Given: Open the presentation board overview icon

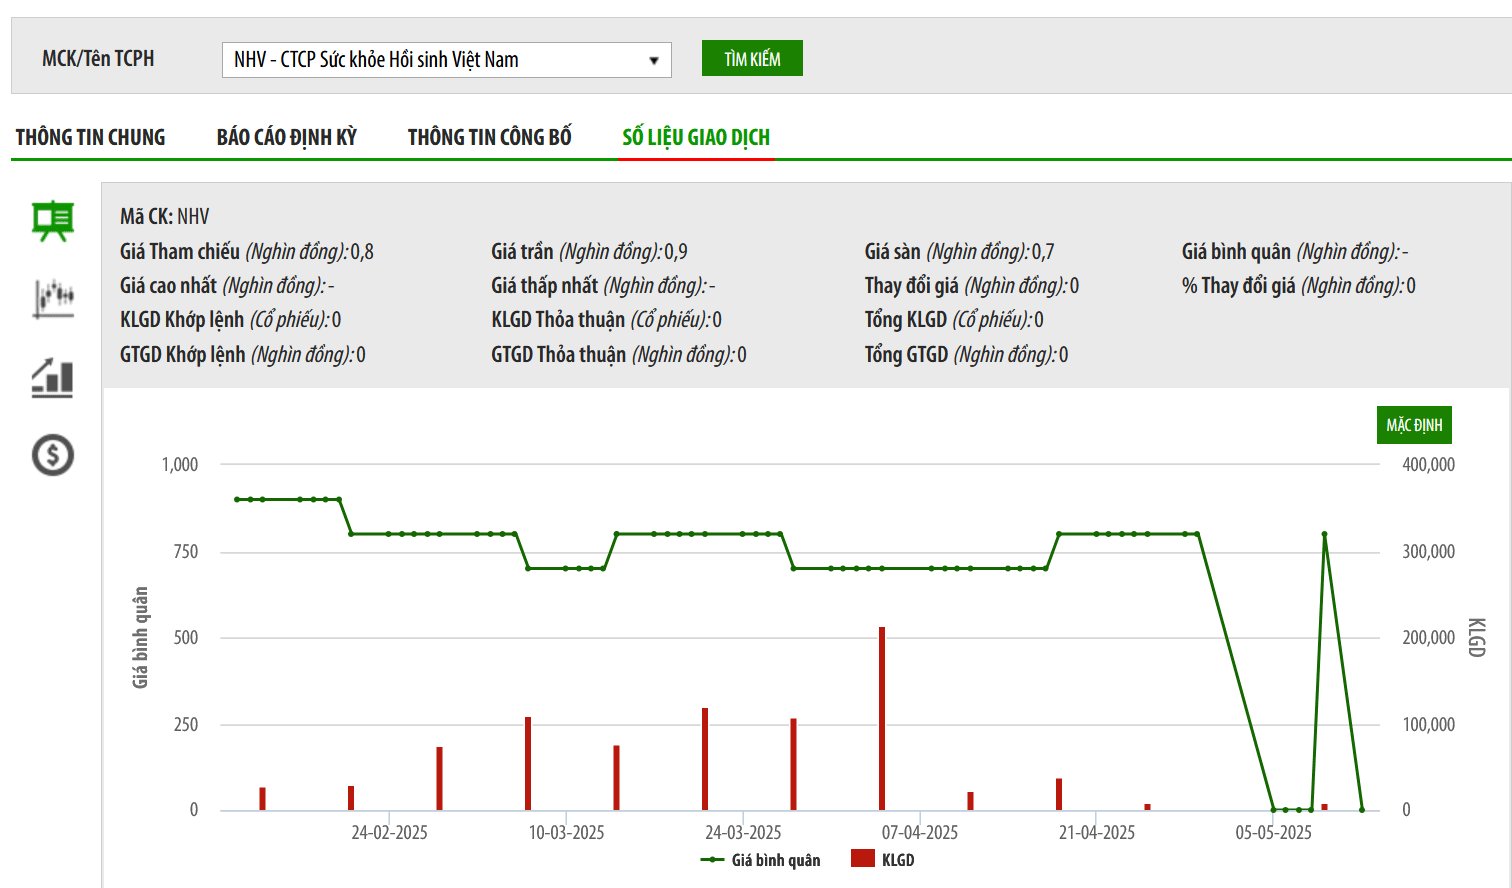Looking at the screenshot, I should click(x=52, y=221).
